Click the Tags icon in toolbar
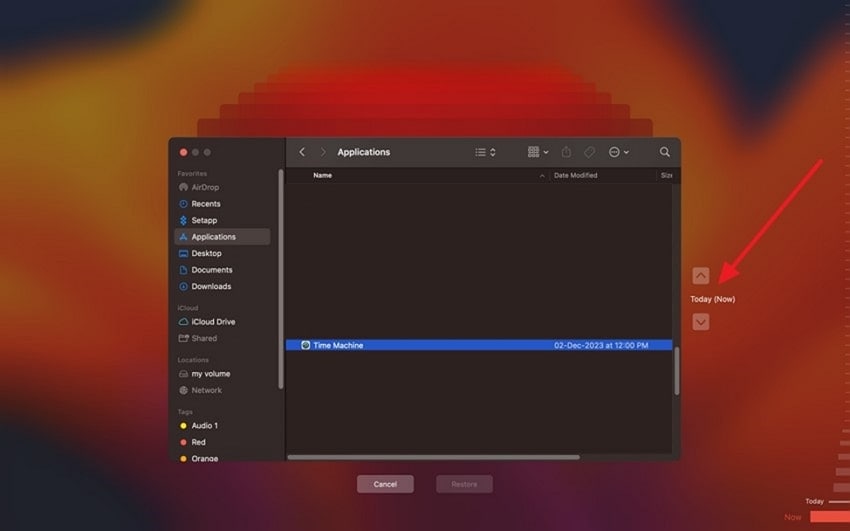The image size is (850, 531). tap(589, 152)
